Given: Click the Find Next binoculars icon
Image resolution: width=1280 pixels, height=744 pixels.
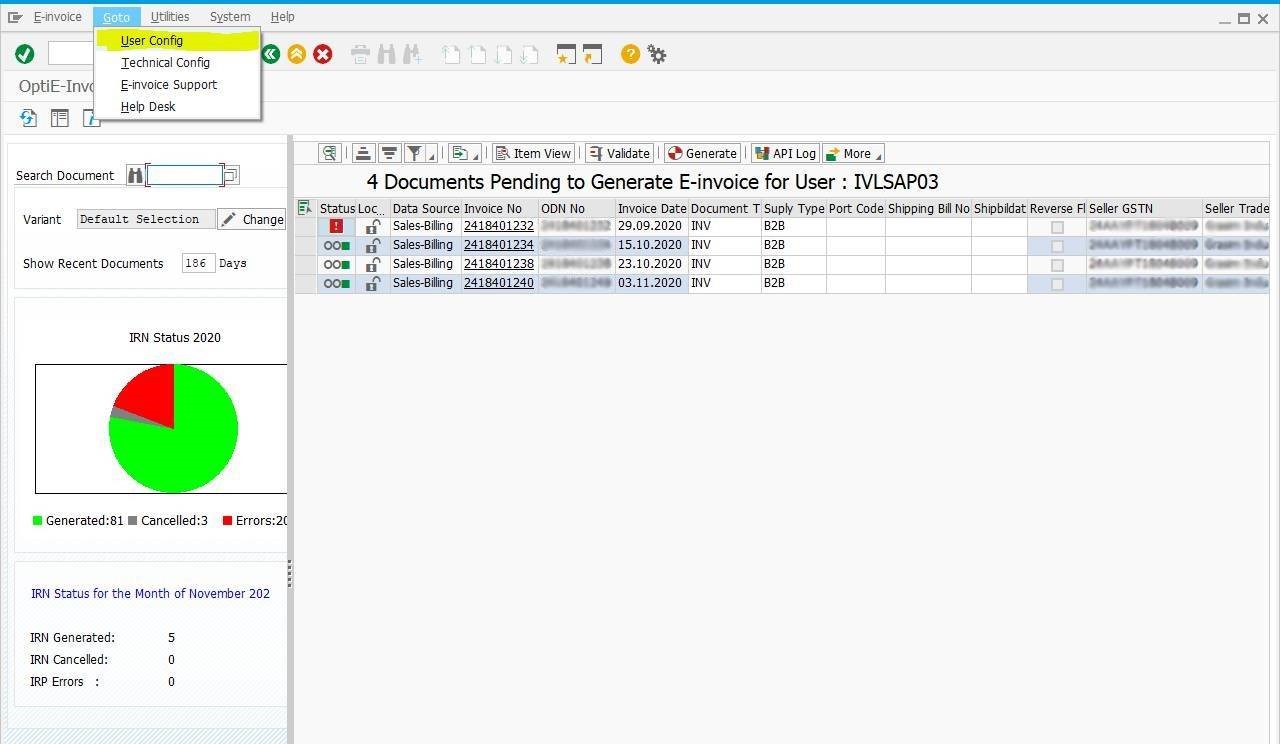Looking at the screenshot, I should pyautogui.click(x=412, y=54).
